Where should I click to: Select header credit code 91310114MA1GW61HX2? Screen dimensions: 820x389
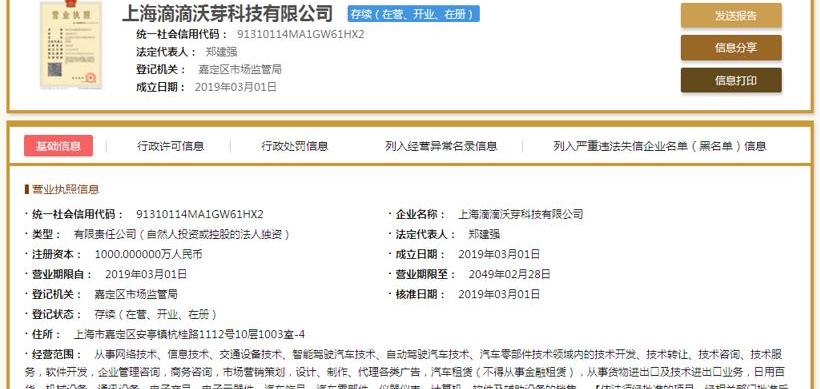pos(300,35)
